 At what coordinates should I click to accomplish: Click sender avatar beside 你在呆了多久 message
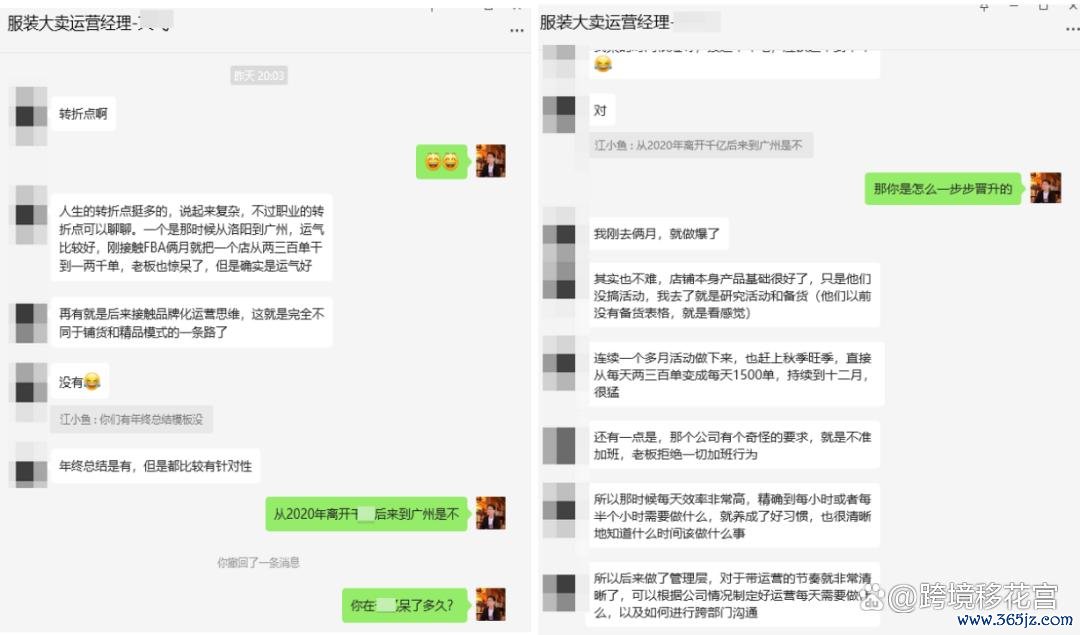pos(491,604)
